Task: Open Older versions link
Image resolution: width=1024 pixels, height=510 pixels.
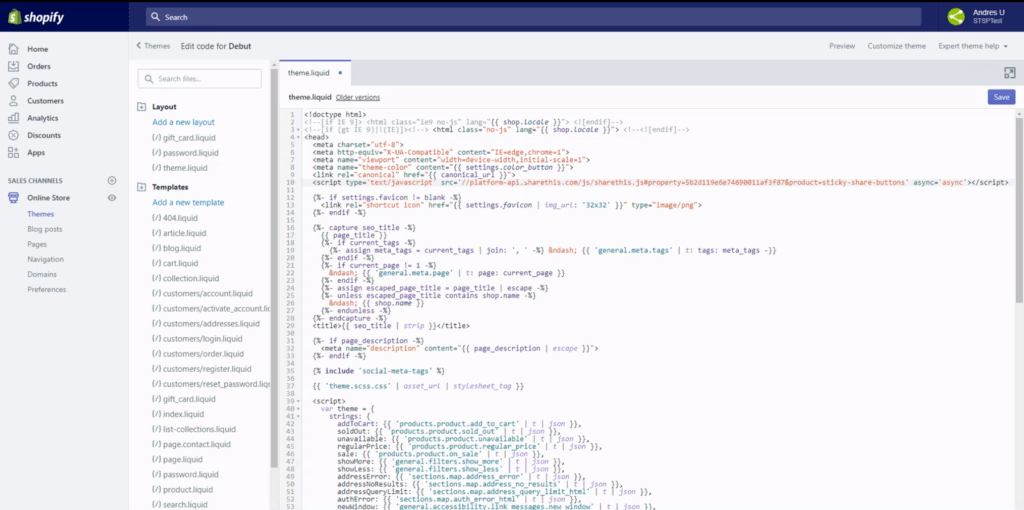Action: [358, 97]
